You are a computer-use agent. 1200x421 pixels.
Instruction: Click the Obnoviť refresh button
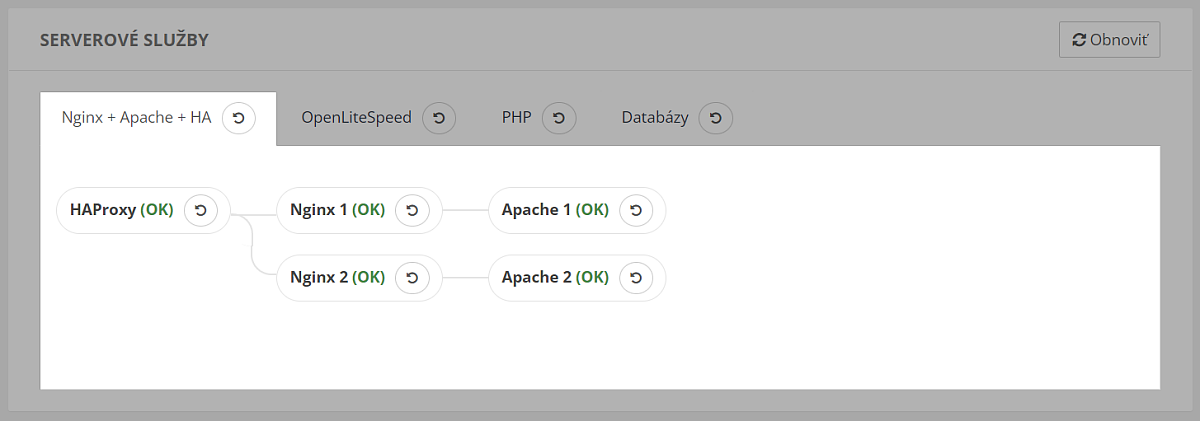(x=1109, y=40)
